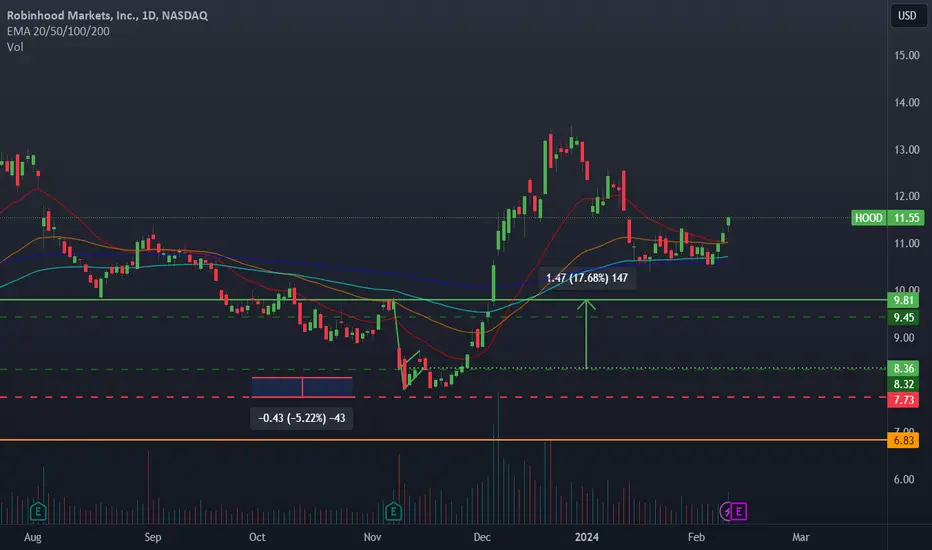Image resolution: width=932 pixels, height=550 pixels.
Task: Click the 9.45 price level label
Action: tap(903, 318)
